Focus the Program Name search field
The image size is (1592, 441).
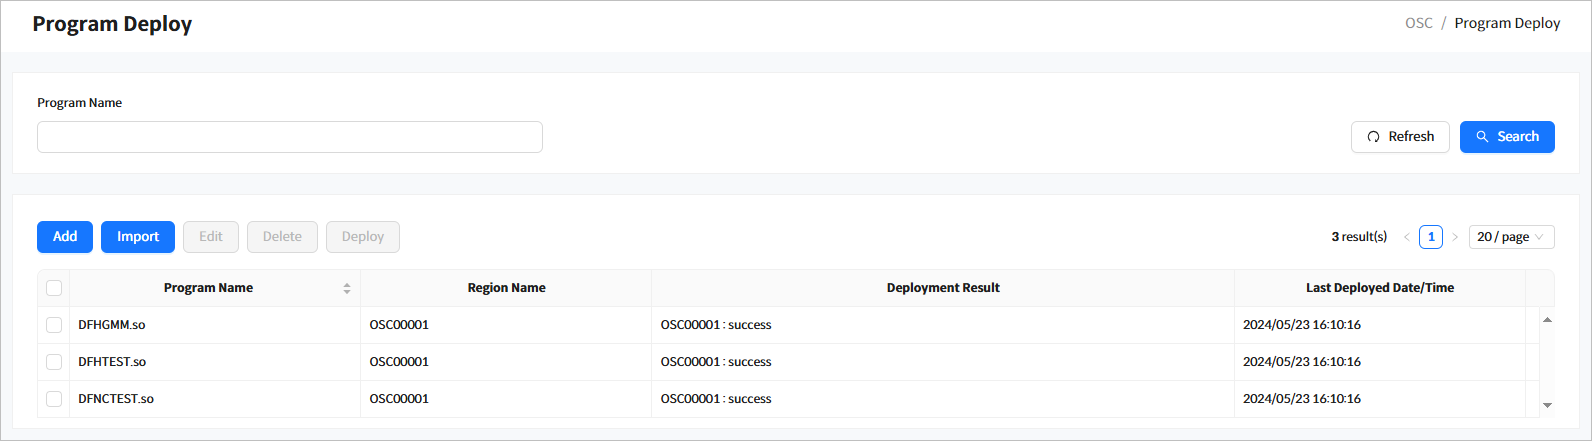point(290,137)
